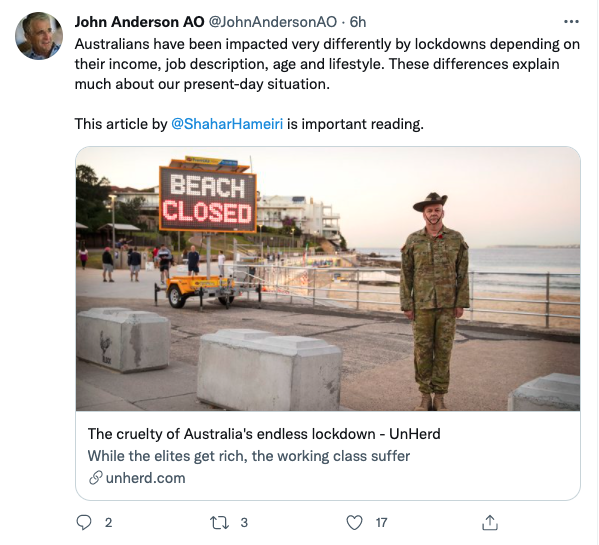Retweet using the retweet arrows icon
The image size is (599, 545).
tap(219, 522)
